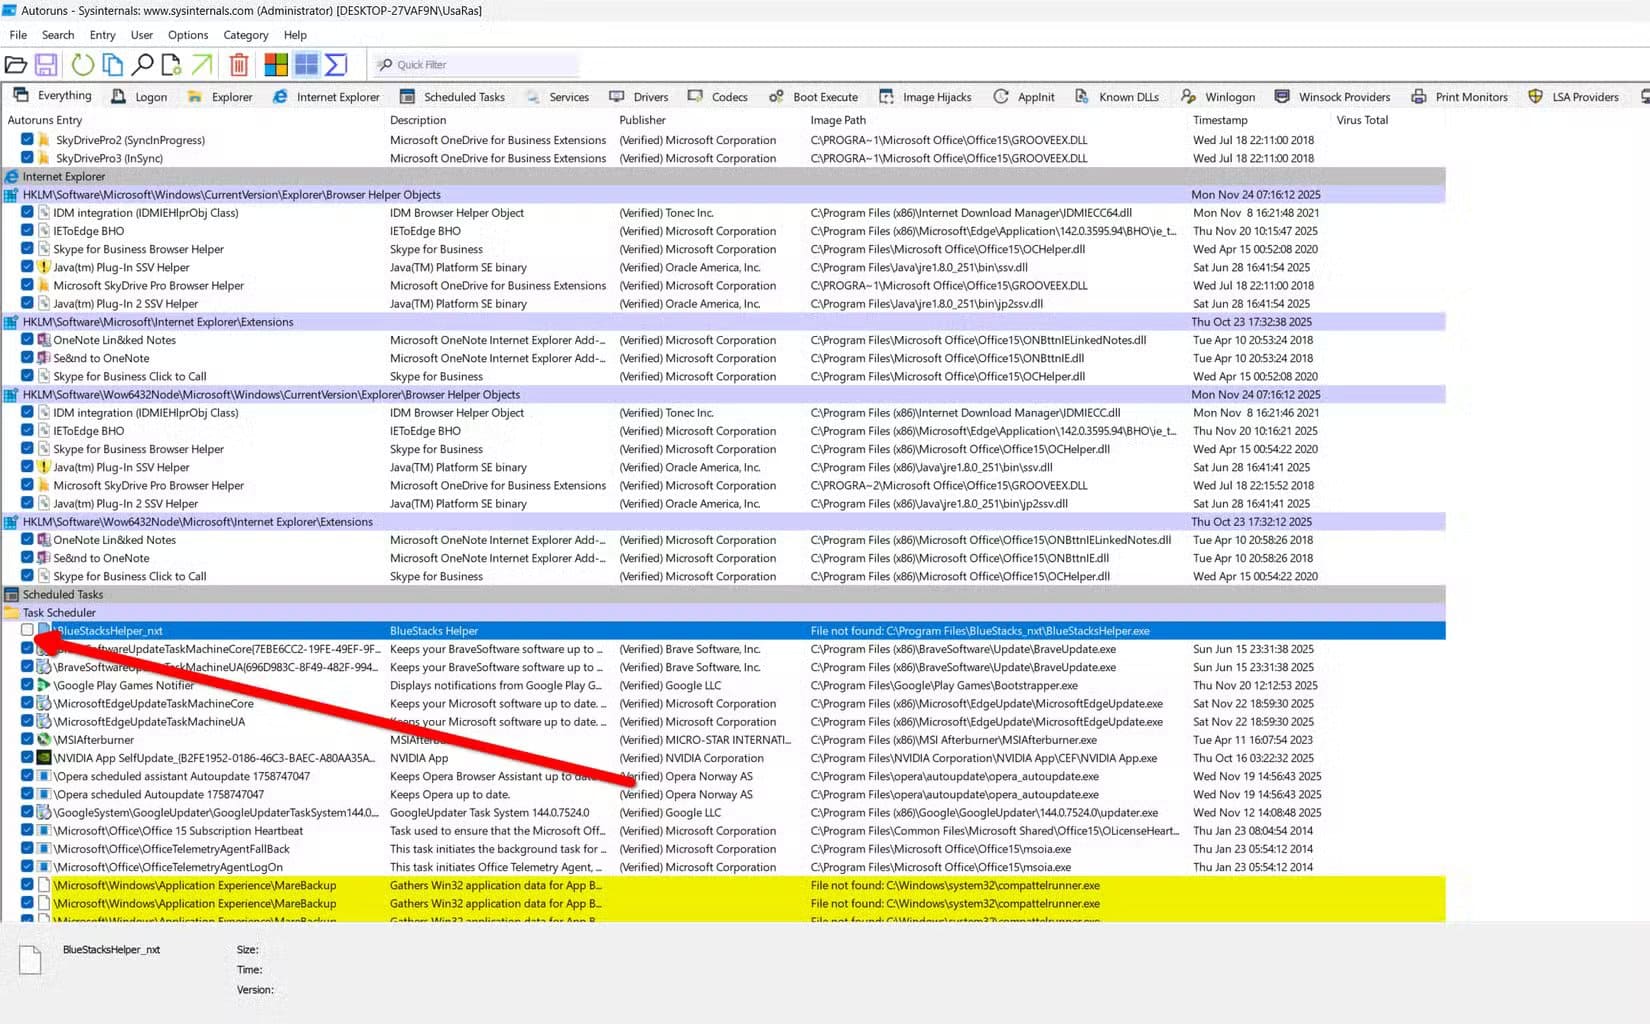
Task: Disable the IDM integration browser helper
Action: [x=26, y=212]
